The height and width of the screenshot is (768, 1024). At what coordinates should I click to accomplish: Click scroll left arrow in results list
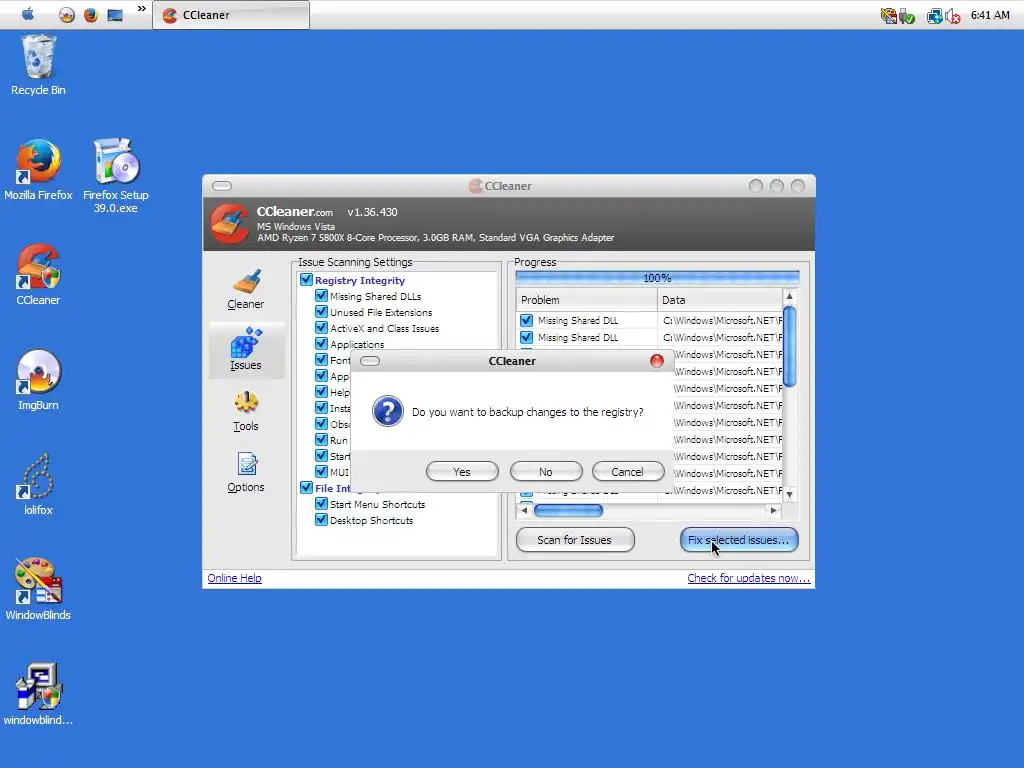click(524, 511)
